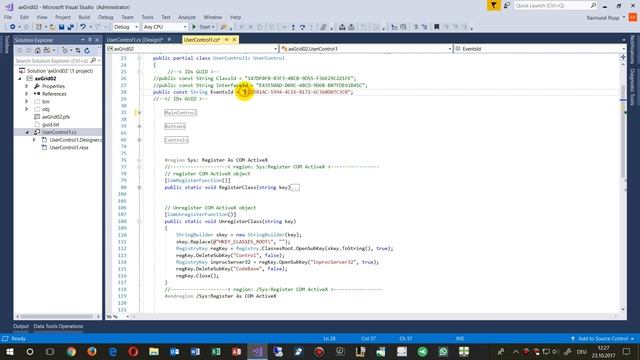Click the Raimund Popp account name
Image resolution: width=640 pixels, height=360 pixels.
click(603, 18)
